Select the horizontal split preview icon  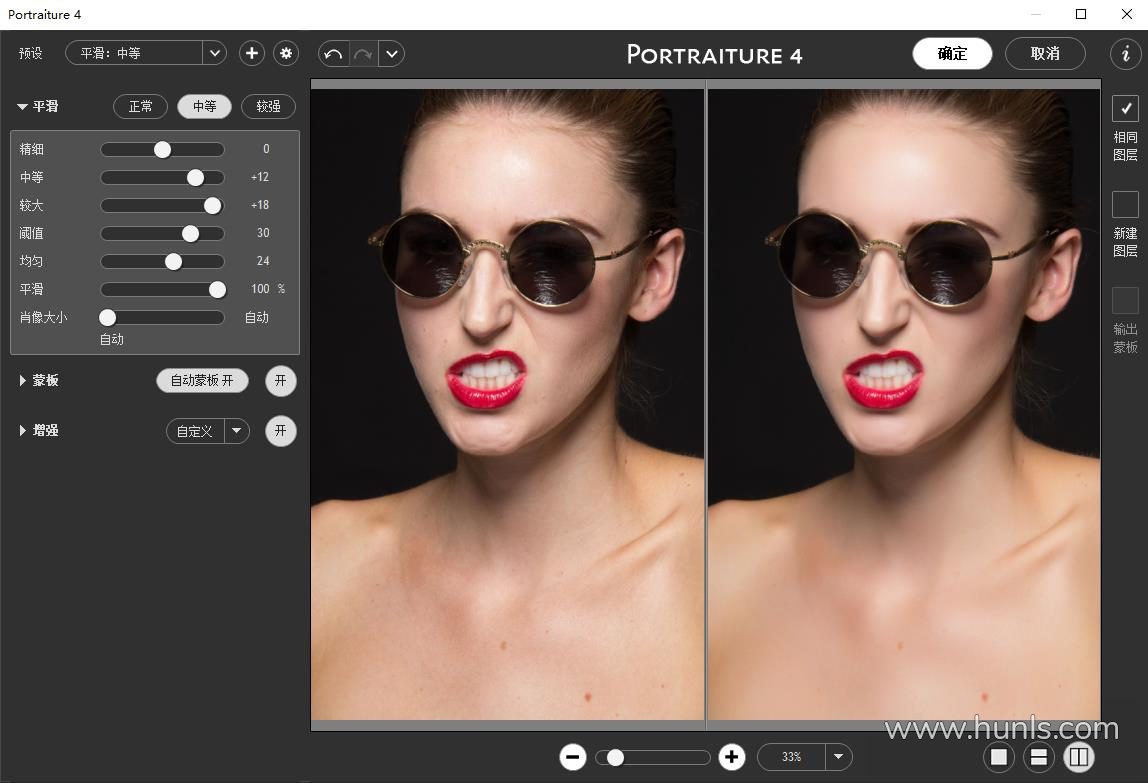click(x=1039, y=757)
